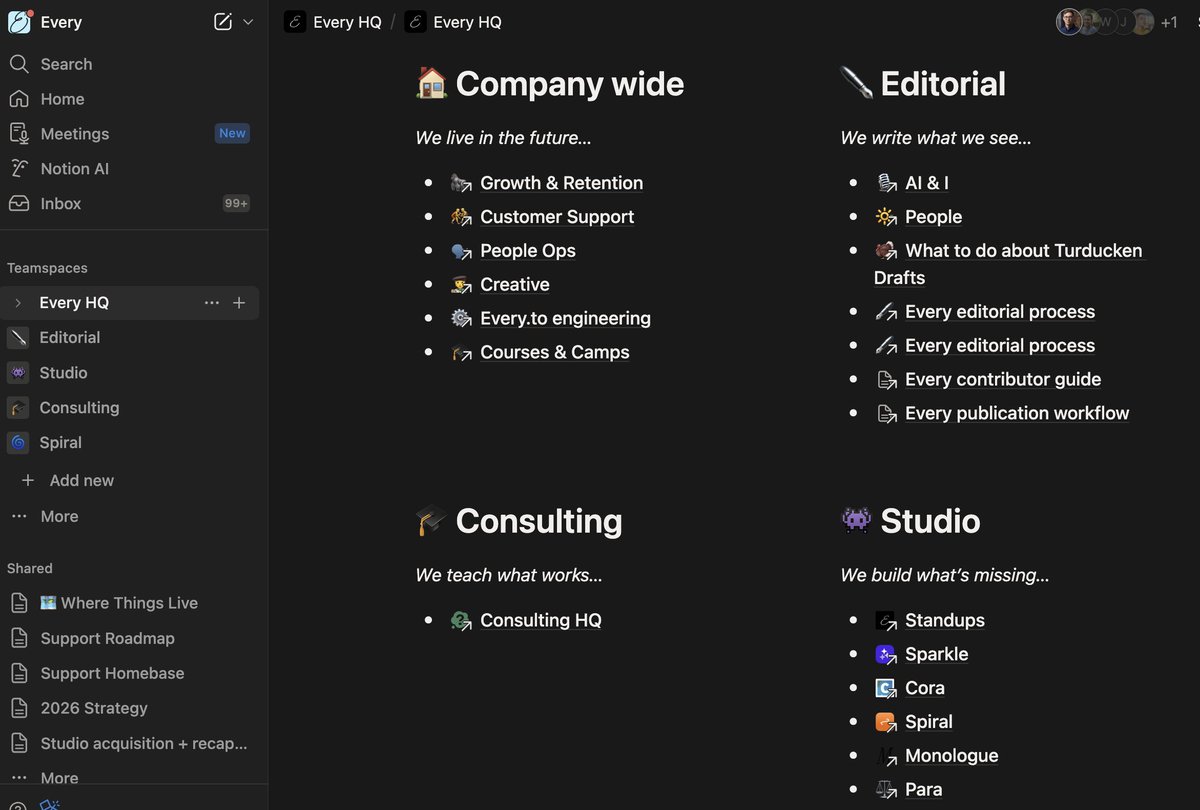1200x810 pixels.
Task: Open Courses & Camps page link
Action: tap(555, 353)
